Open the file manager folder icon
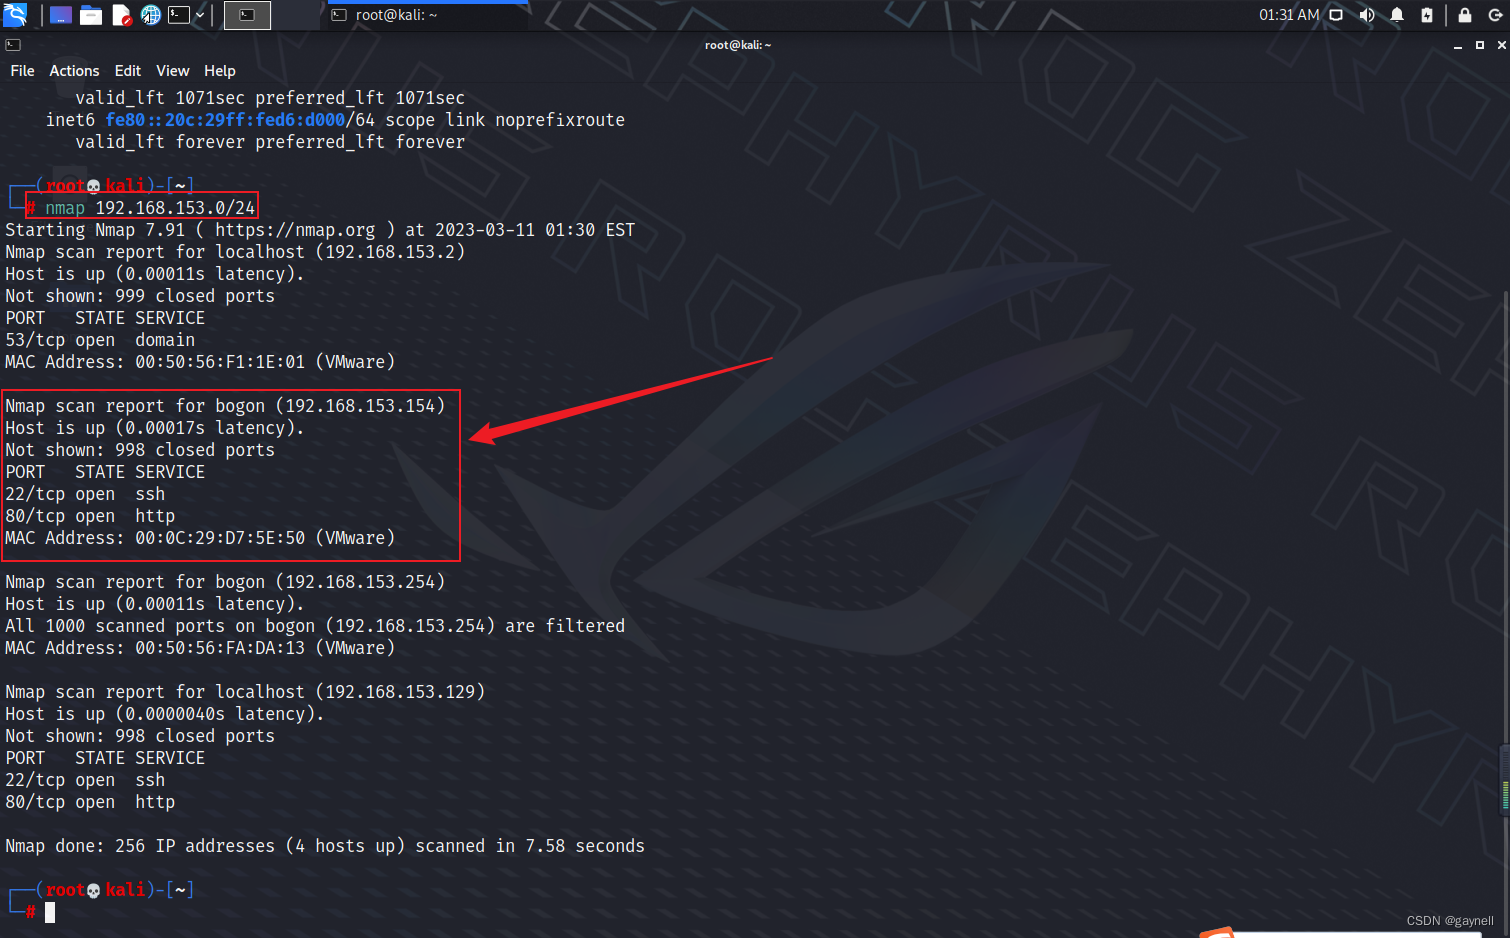 click(91, 15)
